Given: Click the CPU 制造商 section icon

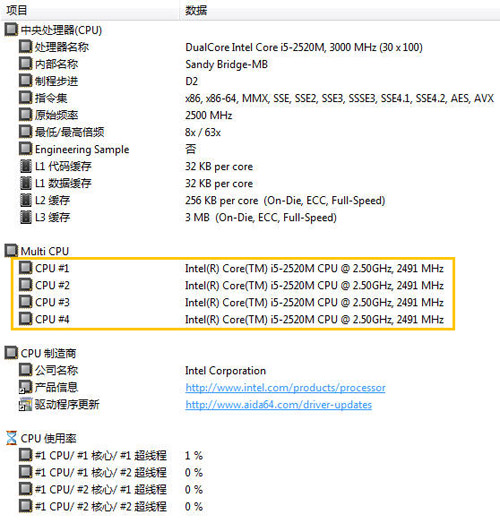Looking at the screenshot, I should coord(11,353).
